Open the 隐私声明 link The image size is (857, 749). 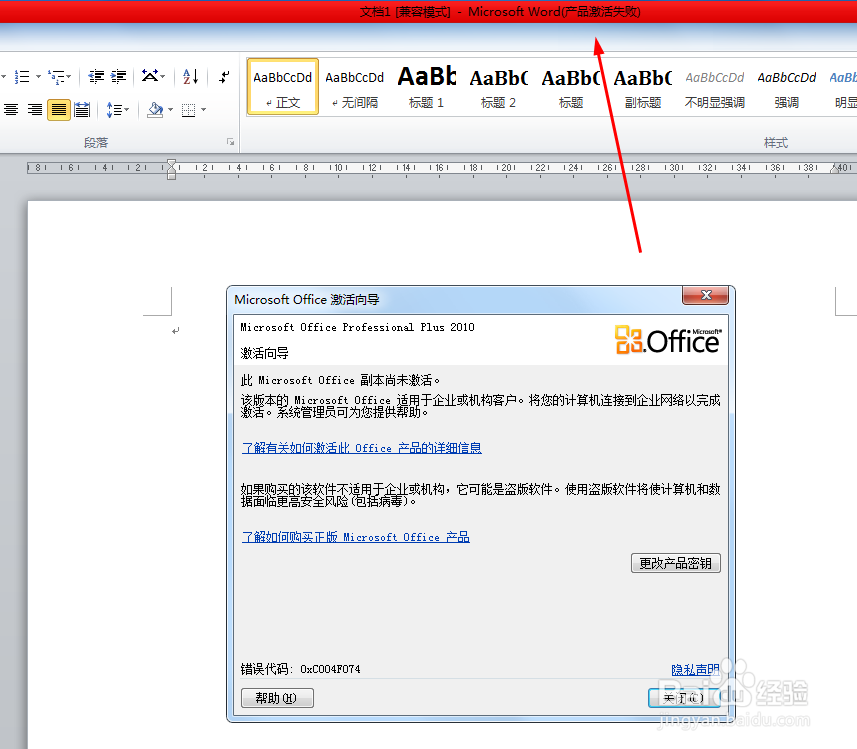click(696, 669)
